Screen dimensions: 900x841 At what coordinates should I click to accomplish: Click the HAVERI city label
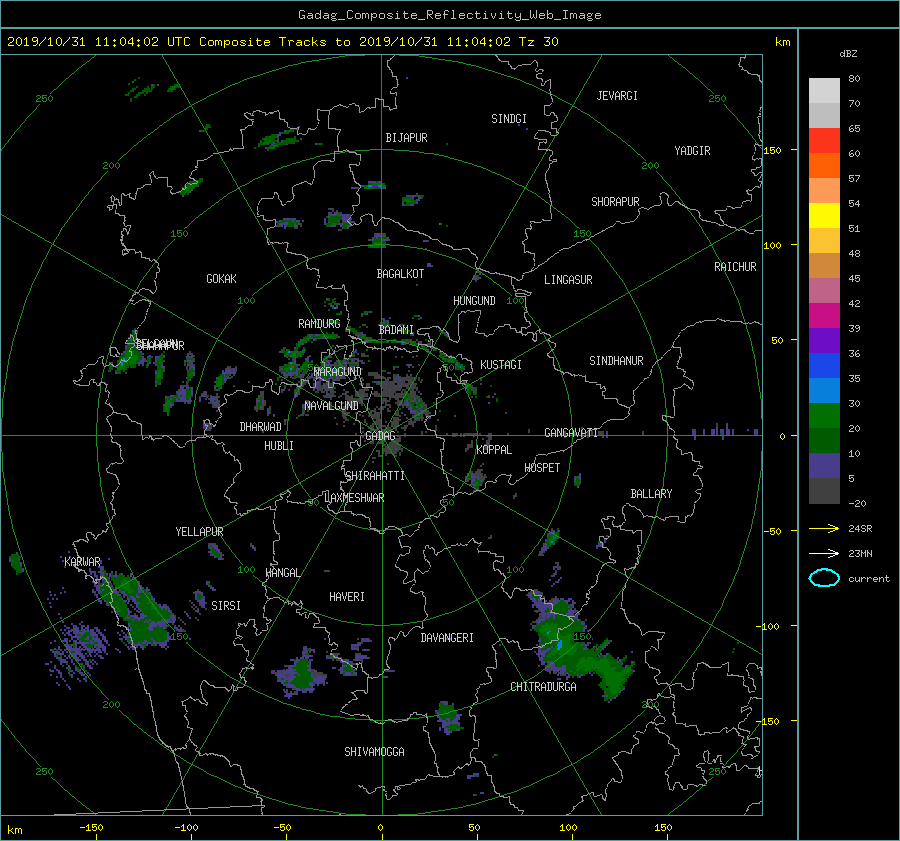coord(347,597)
